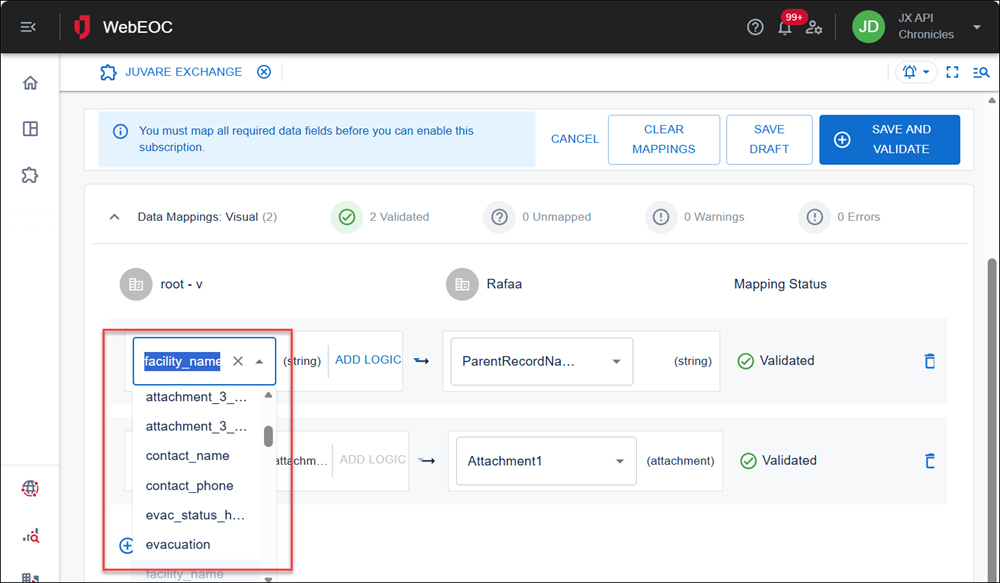
Task: Collapse the facility_name dropdown arrow
Action: coord(260,361)
